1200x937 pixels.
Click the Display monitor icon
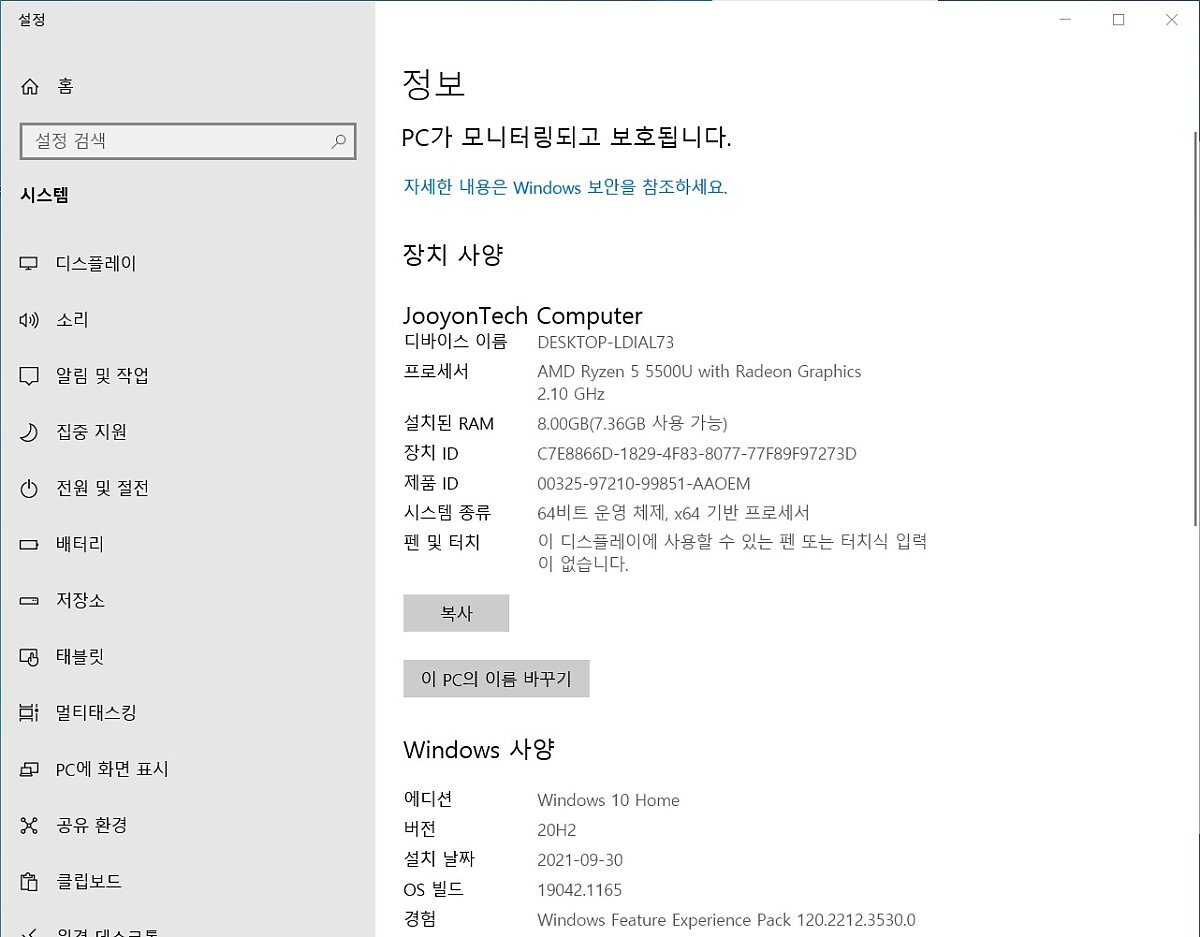29,264
